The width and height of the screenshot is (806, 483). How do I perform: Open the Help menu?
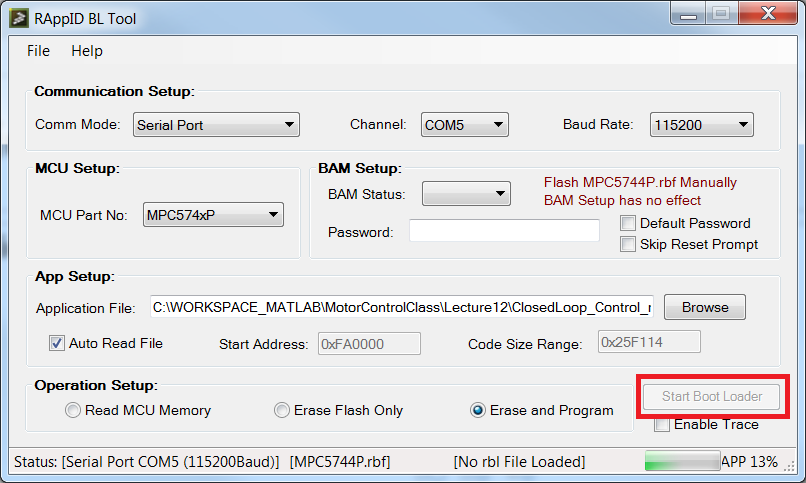click(87, 51)
